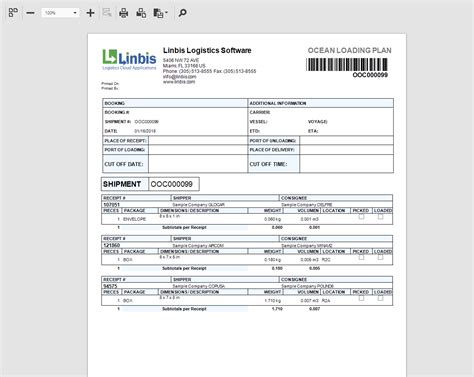Screen dimensions: 474x377
Task: Open the 100% zoom level dropdown
Action: [x=75, y=13]
